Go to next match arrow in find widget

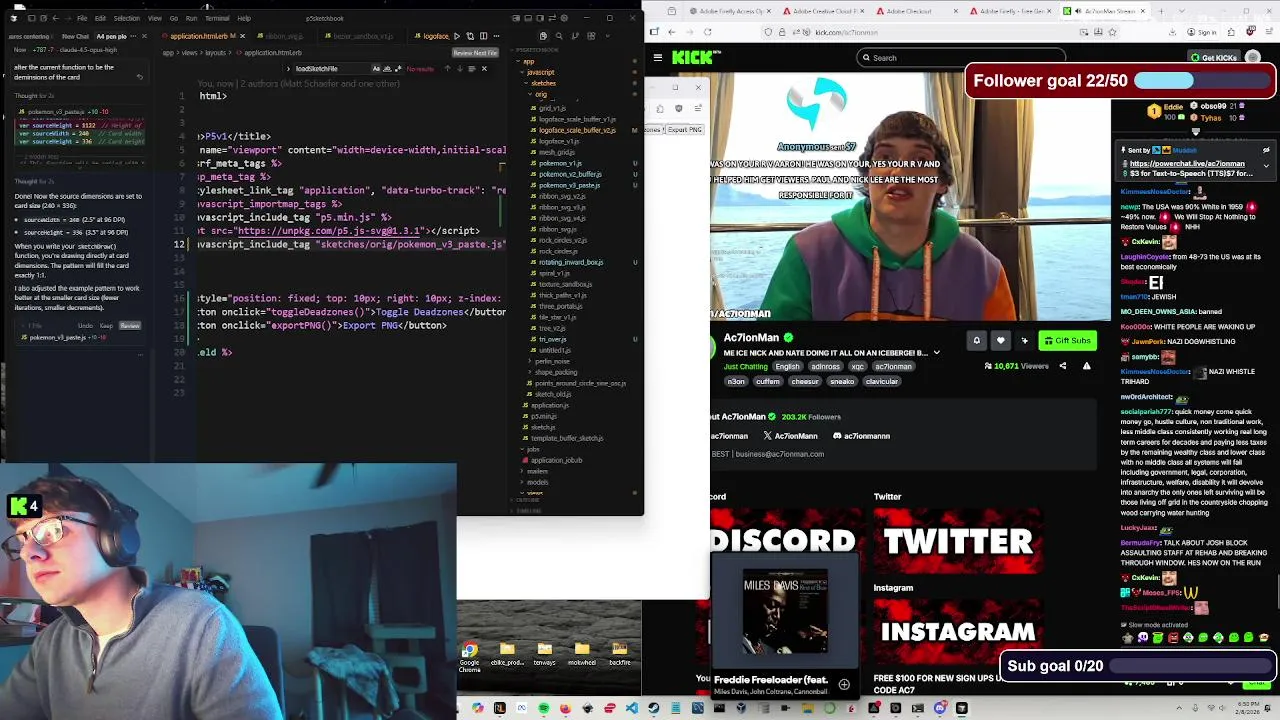(459, 68)
